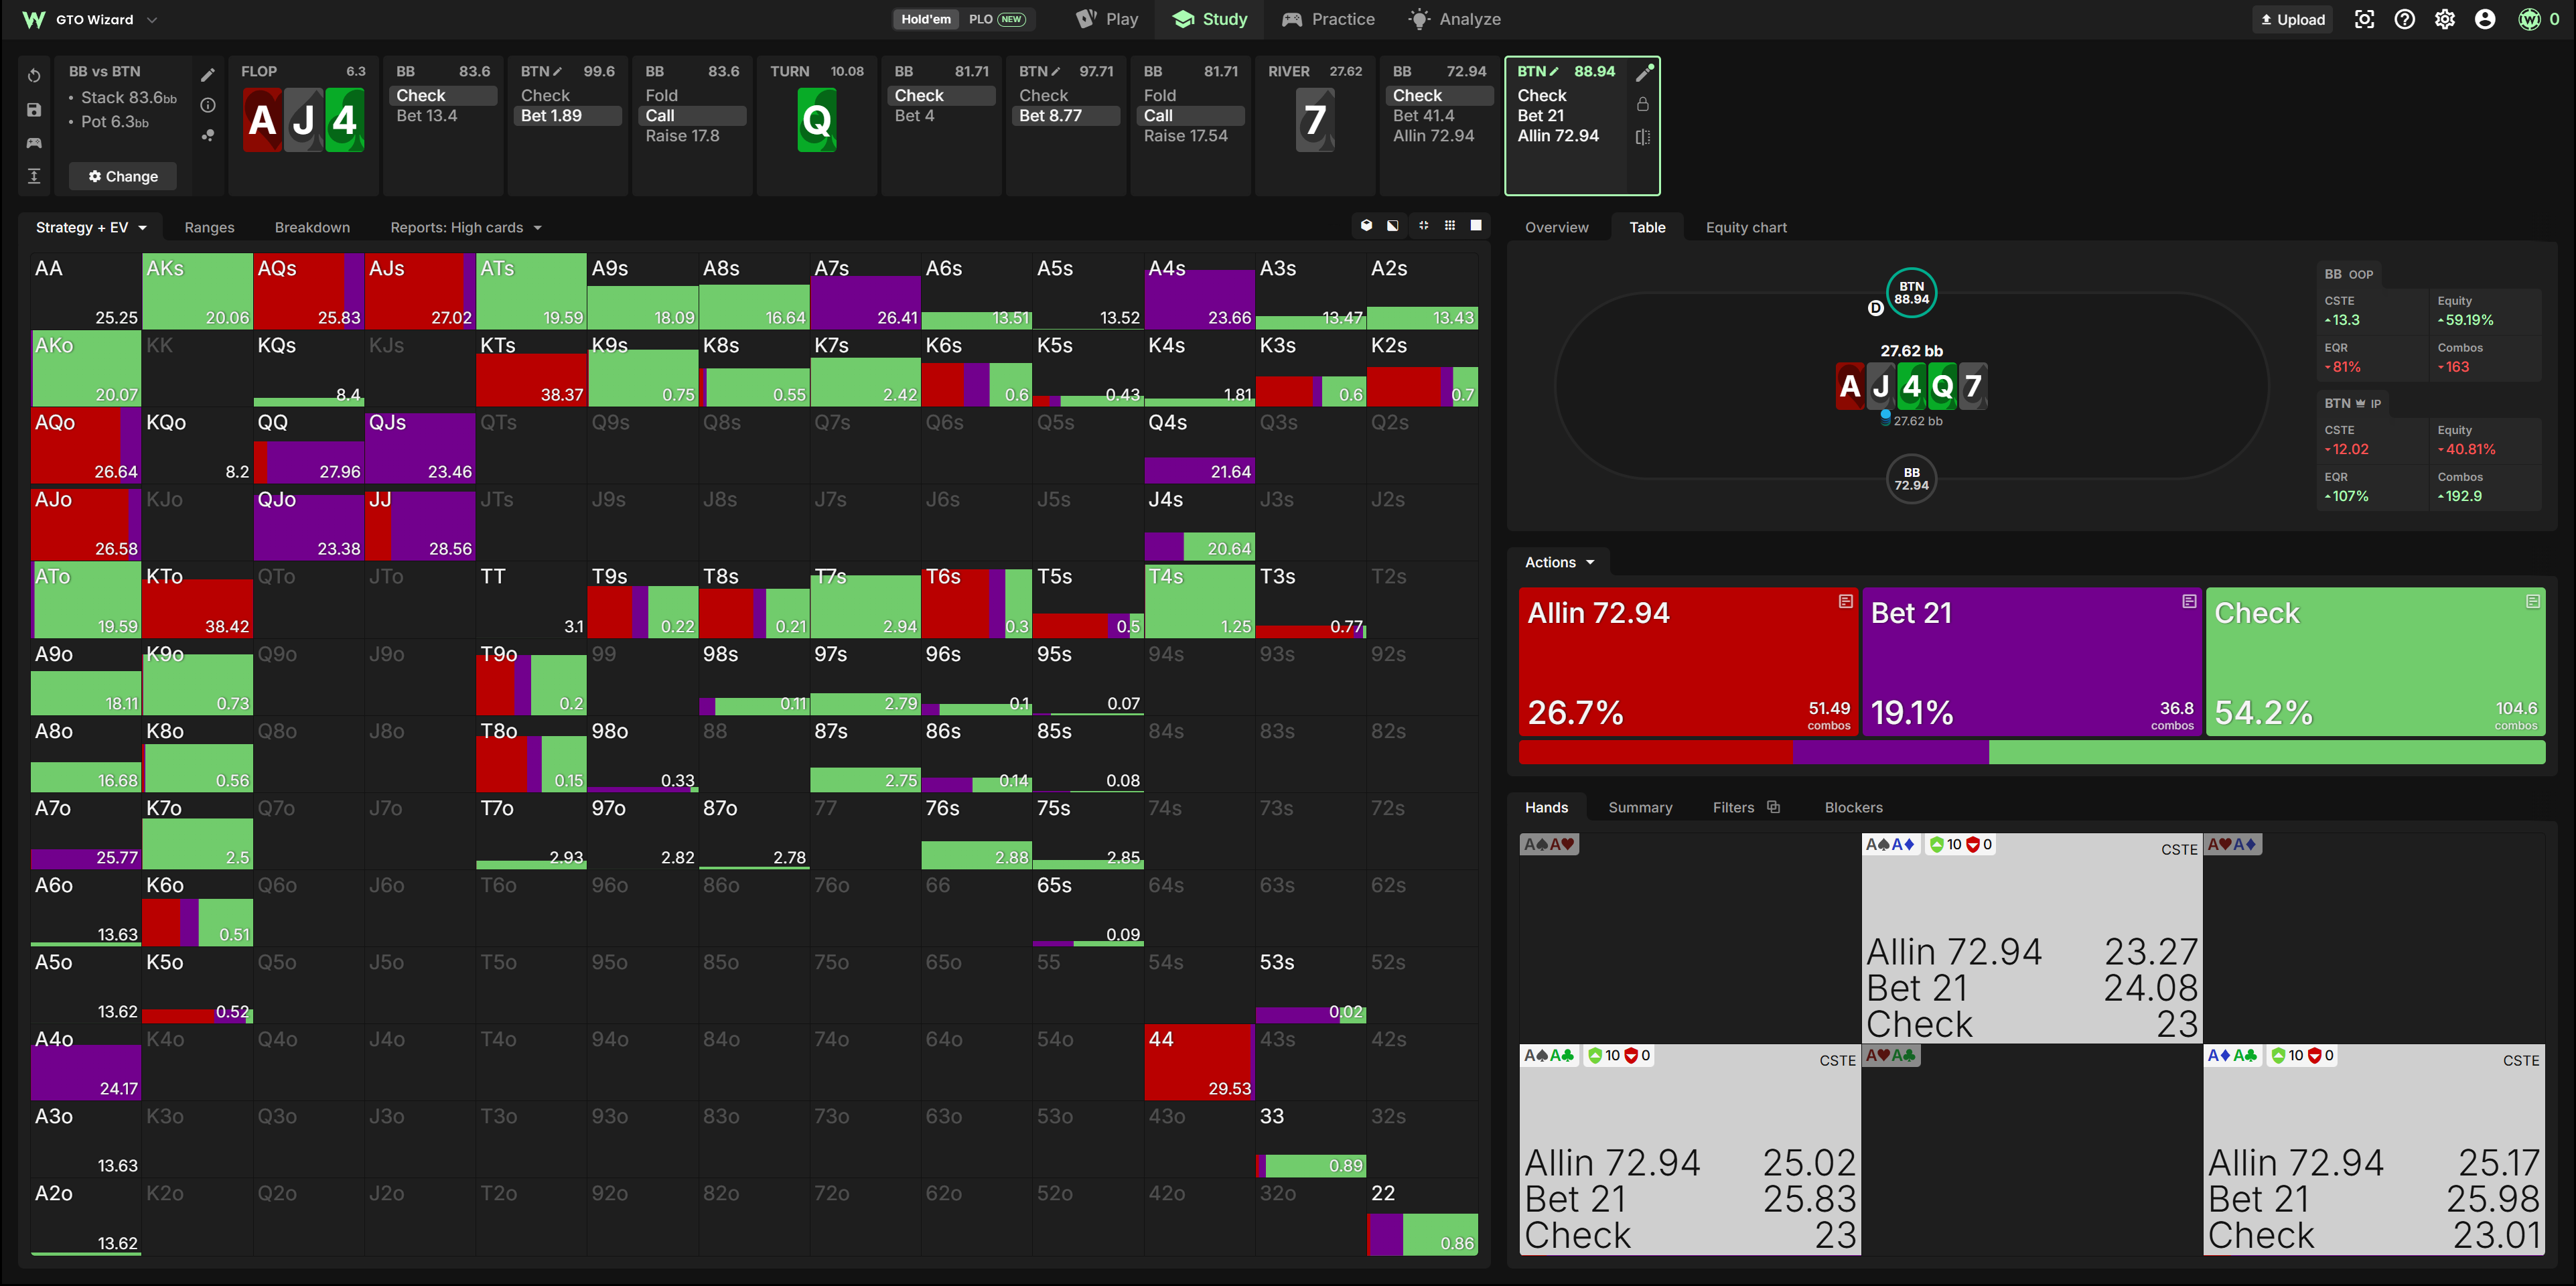Toggle the half-filled square matrix display mode
The height and width of the screenshot is (1286, 2576).
[1393, 226]
